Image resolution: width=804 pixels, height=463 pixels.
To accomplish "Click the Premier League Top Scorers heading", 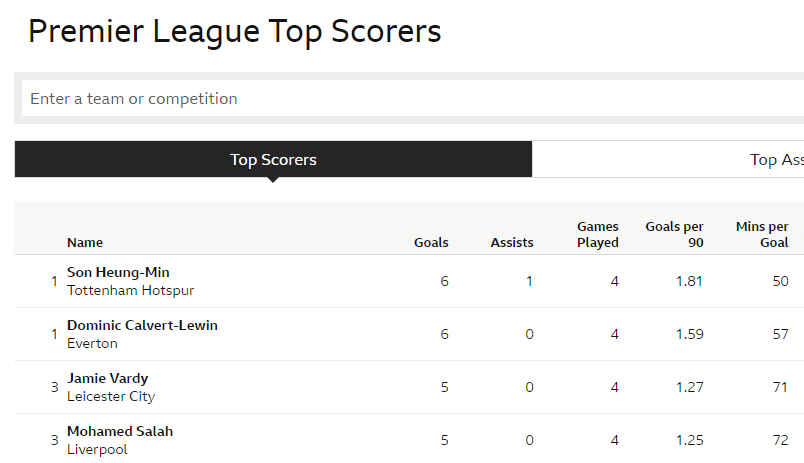I will coord(235,32).
